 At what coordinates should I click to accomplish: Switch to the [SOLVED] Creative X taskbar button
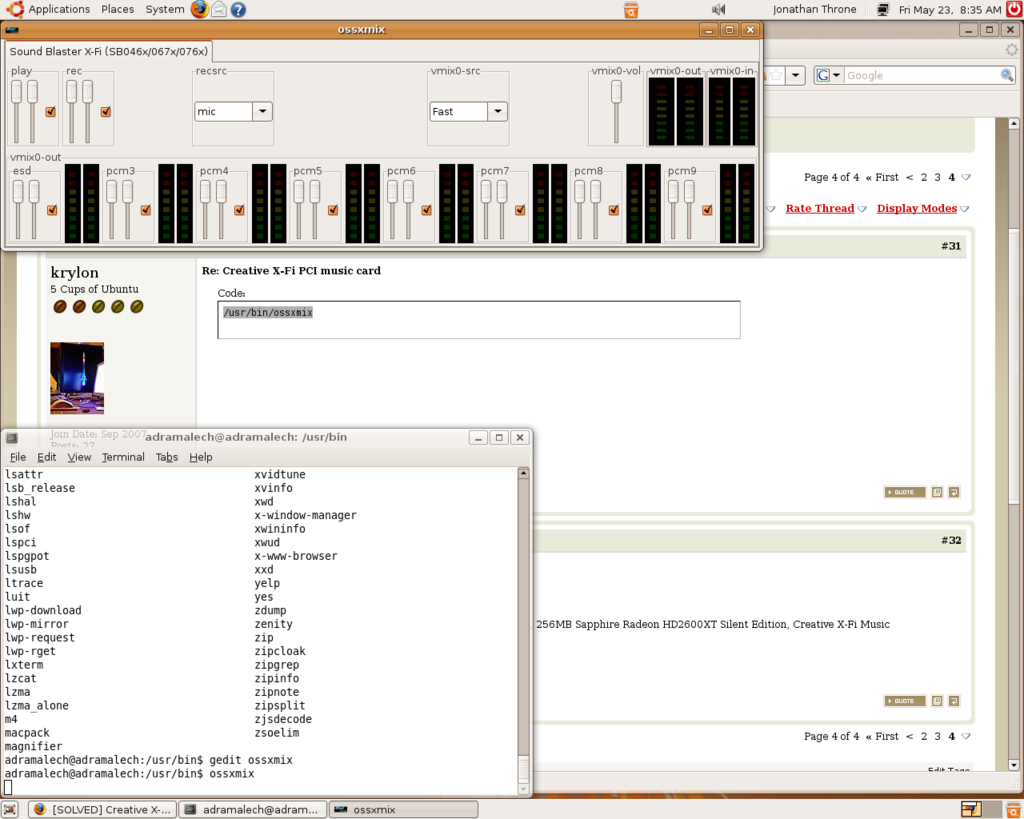[103, 809]
